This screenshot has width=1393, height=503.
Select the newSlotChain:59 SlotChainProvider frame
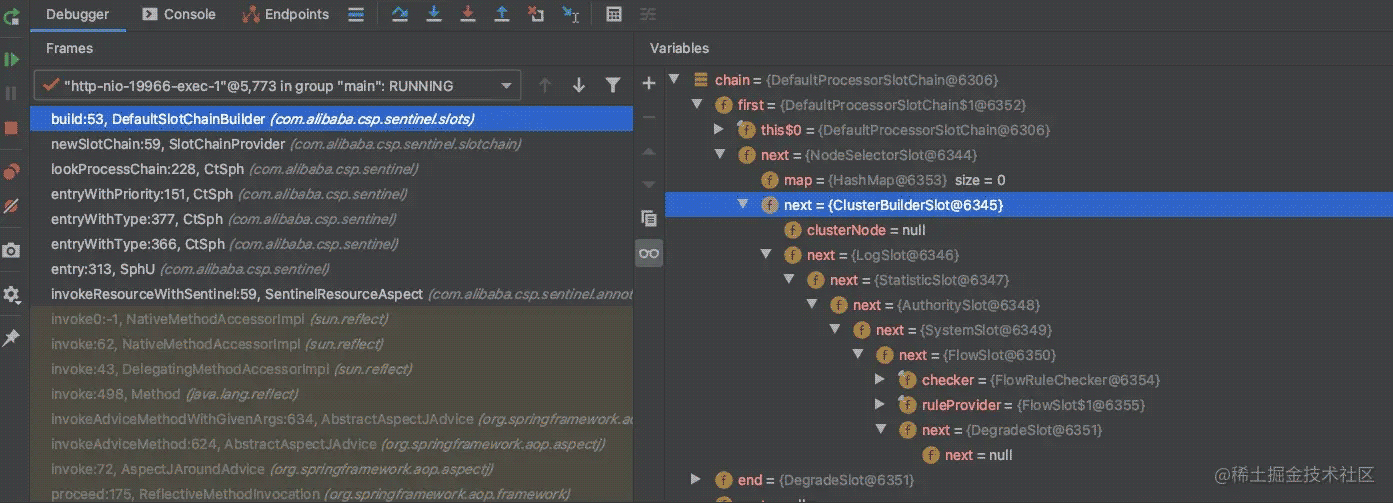coord(285,144)
